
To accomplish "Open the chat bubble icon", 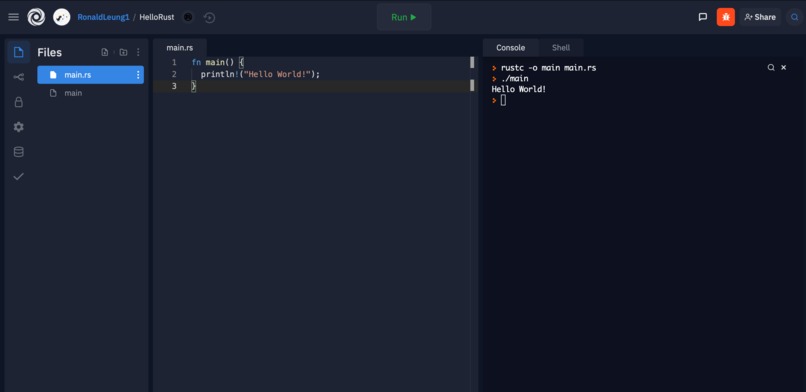I will 703,17.
